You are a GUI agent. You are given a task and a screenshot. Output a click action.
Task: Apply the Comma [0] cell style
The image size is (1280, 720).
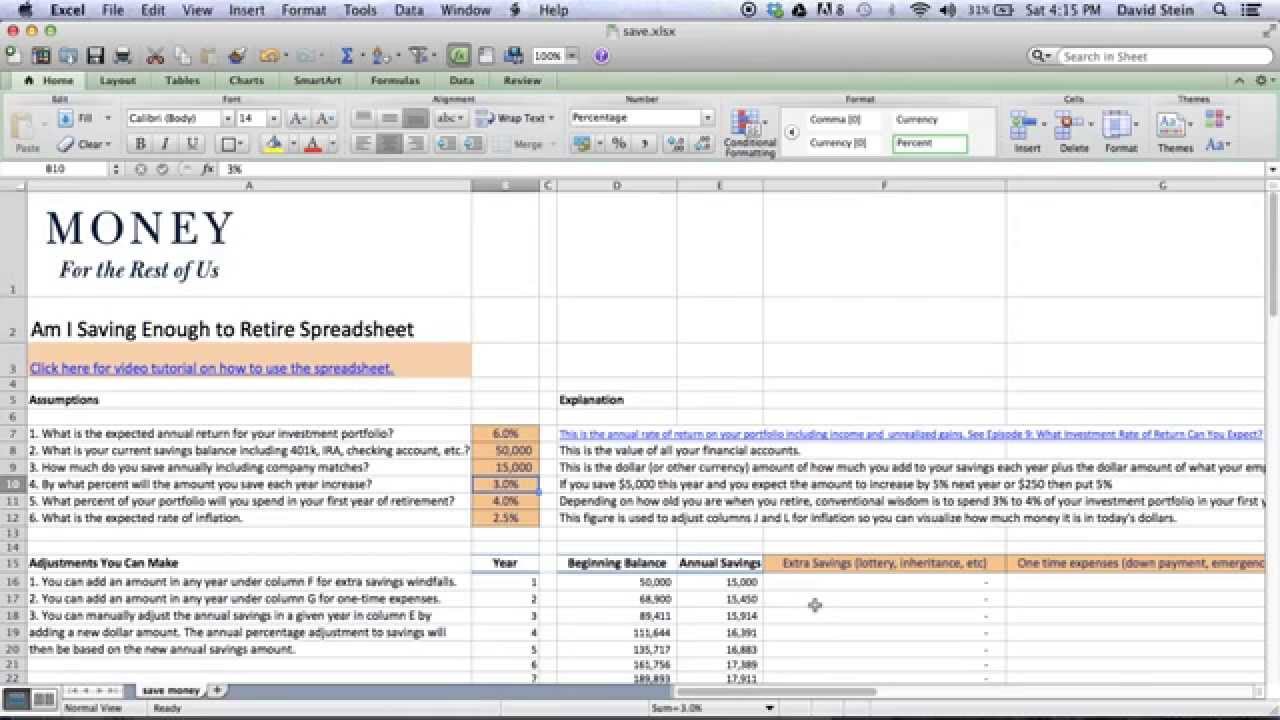(843, 119)
